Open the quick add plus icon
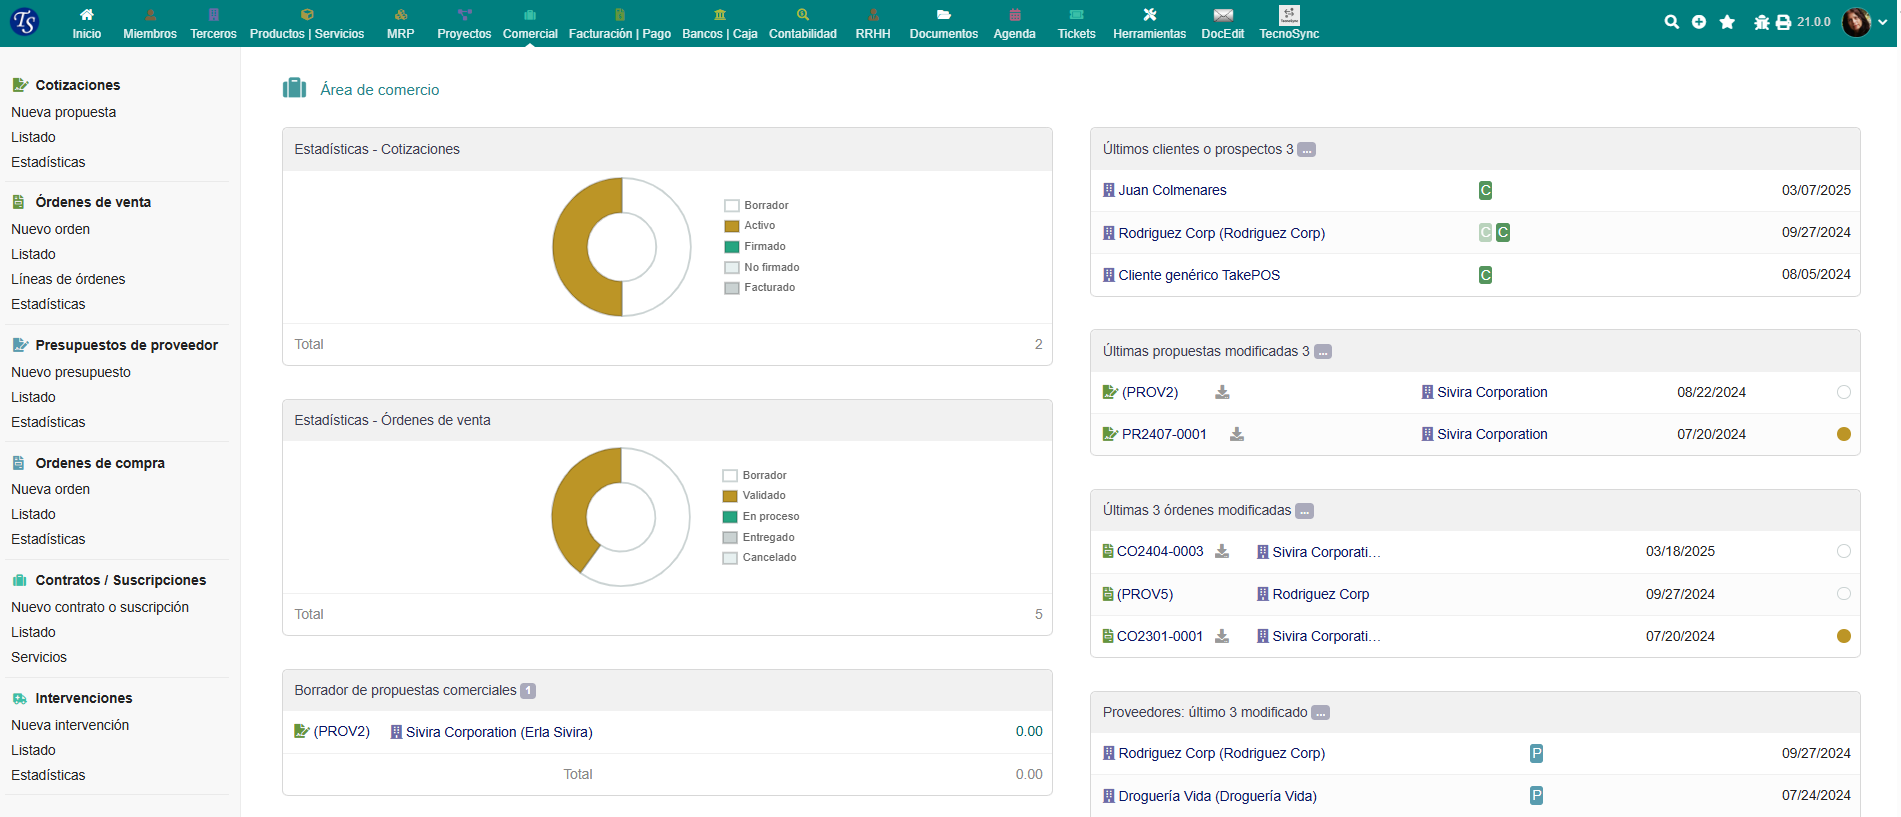1901x817 pixels. coord(1699,22)
